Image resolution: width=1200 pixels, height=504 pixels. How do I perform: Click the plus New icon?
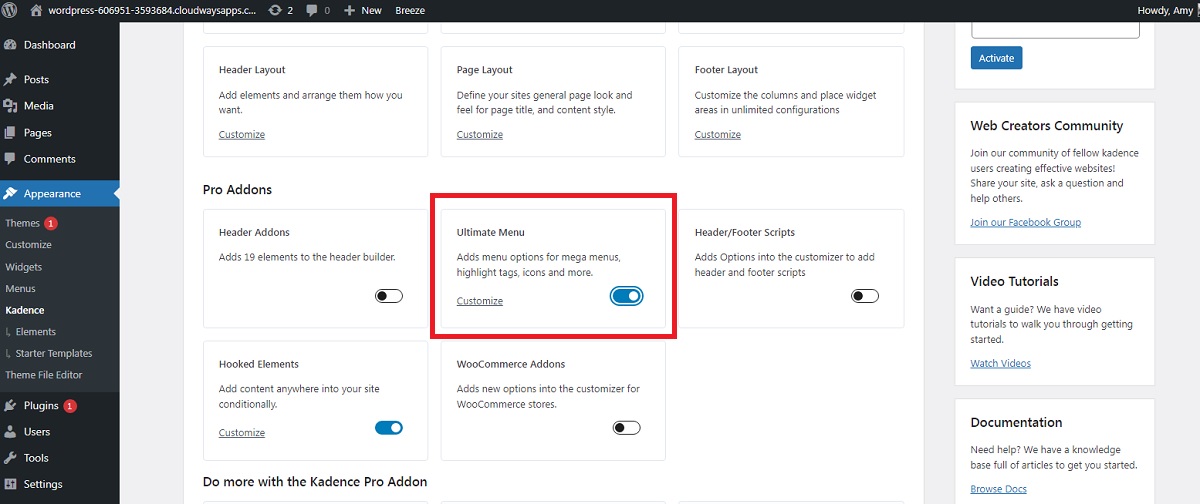point(350,10)
